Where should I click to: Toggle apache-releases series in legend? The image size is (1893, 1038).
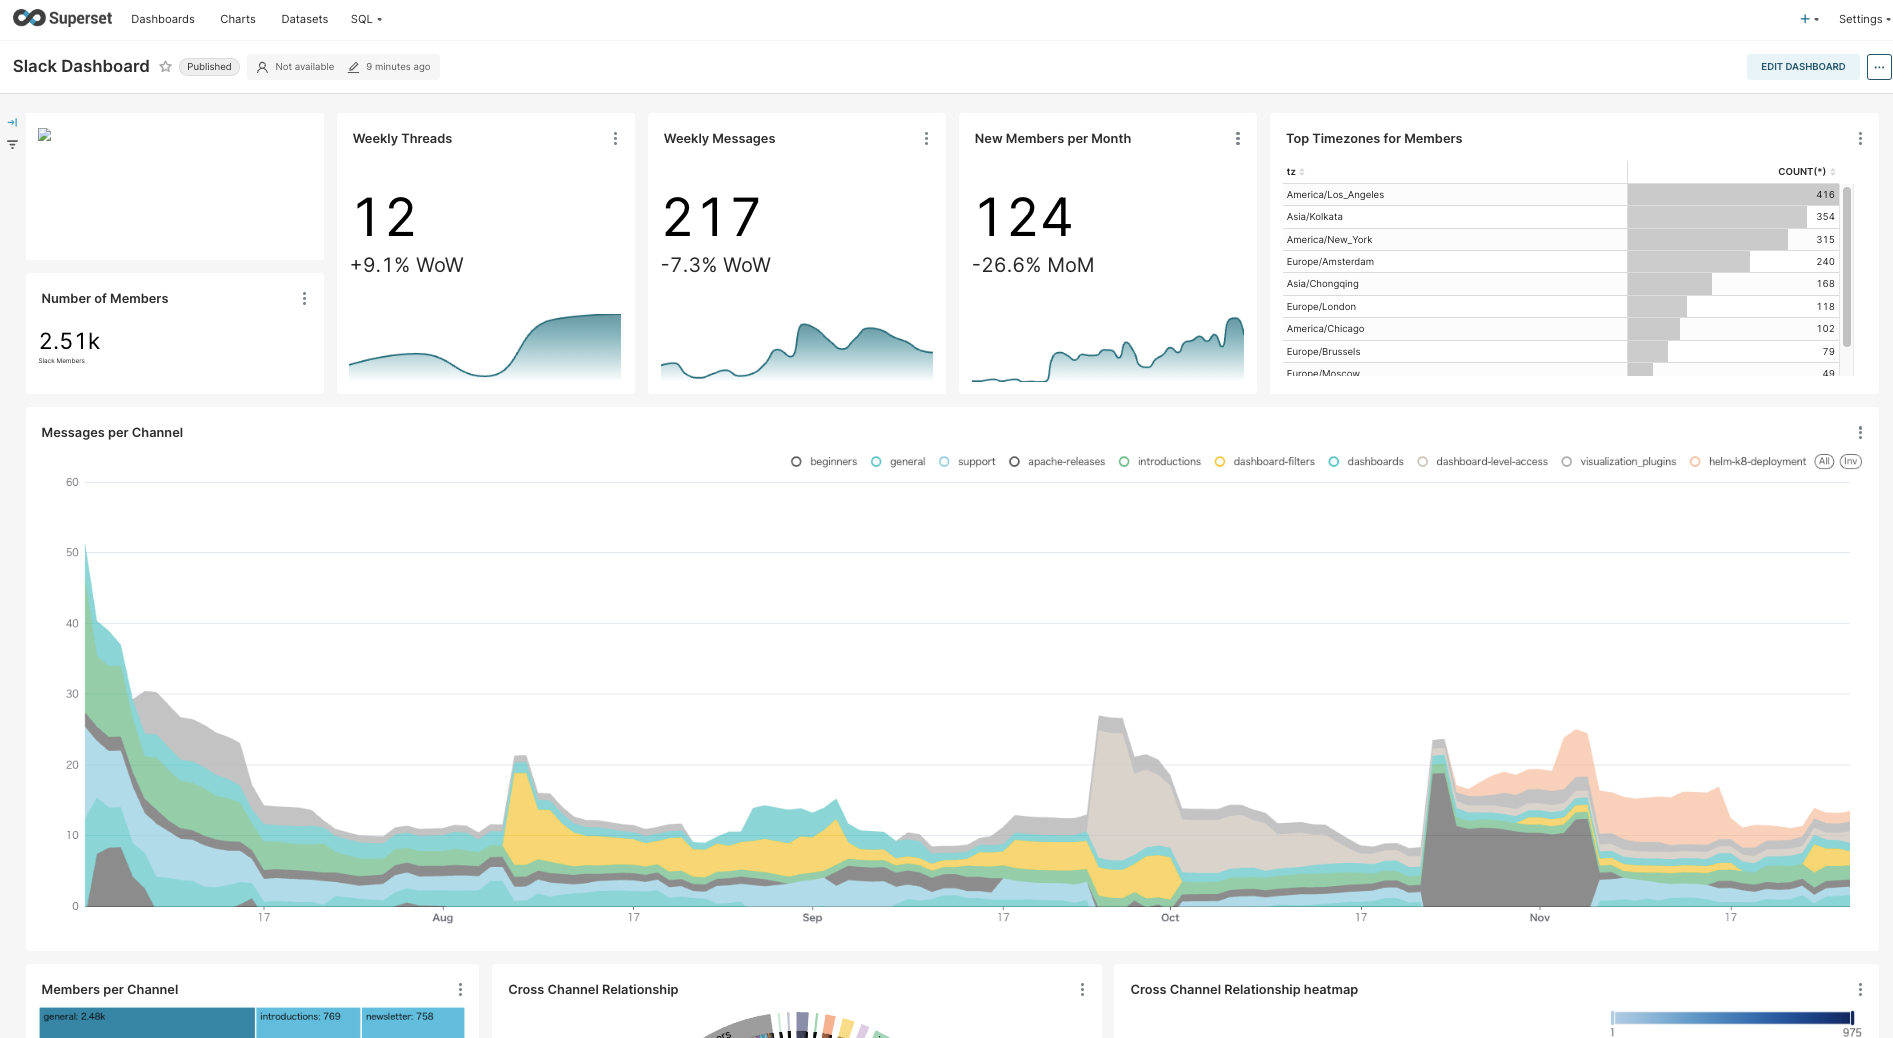(x=1057, y=462)
